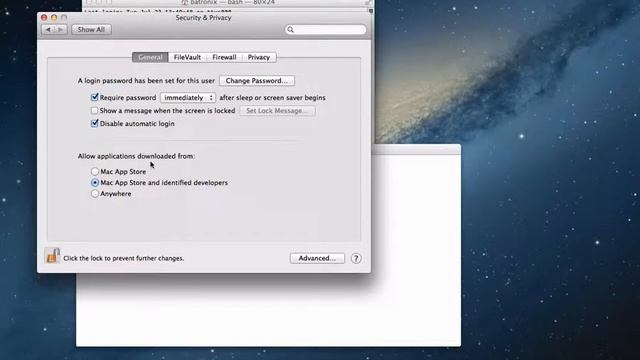Viewport: 640px width, 360px height.
Task: Click the lock icon to prevent changes
Action: (x=53, y=256)
